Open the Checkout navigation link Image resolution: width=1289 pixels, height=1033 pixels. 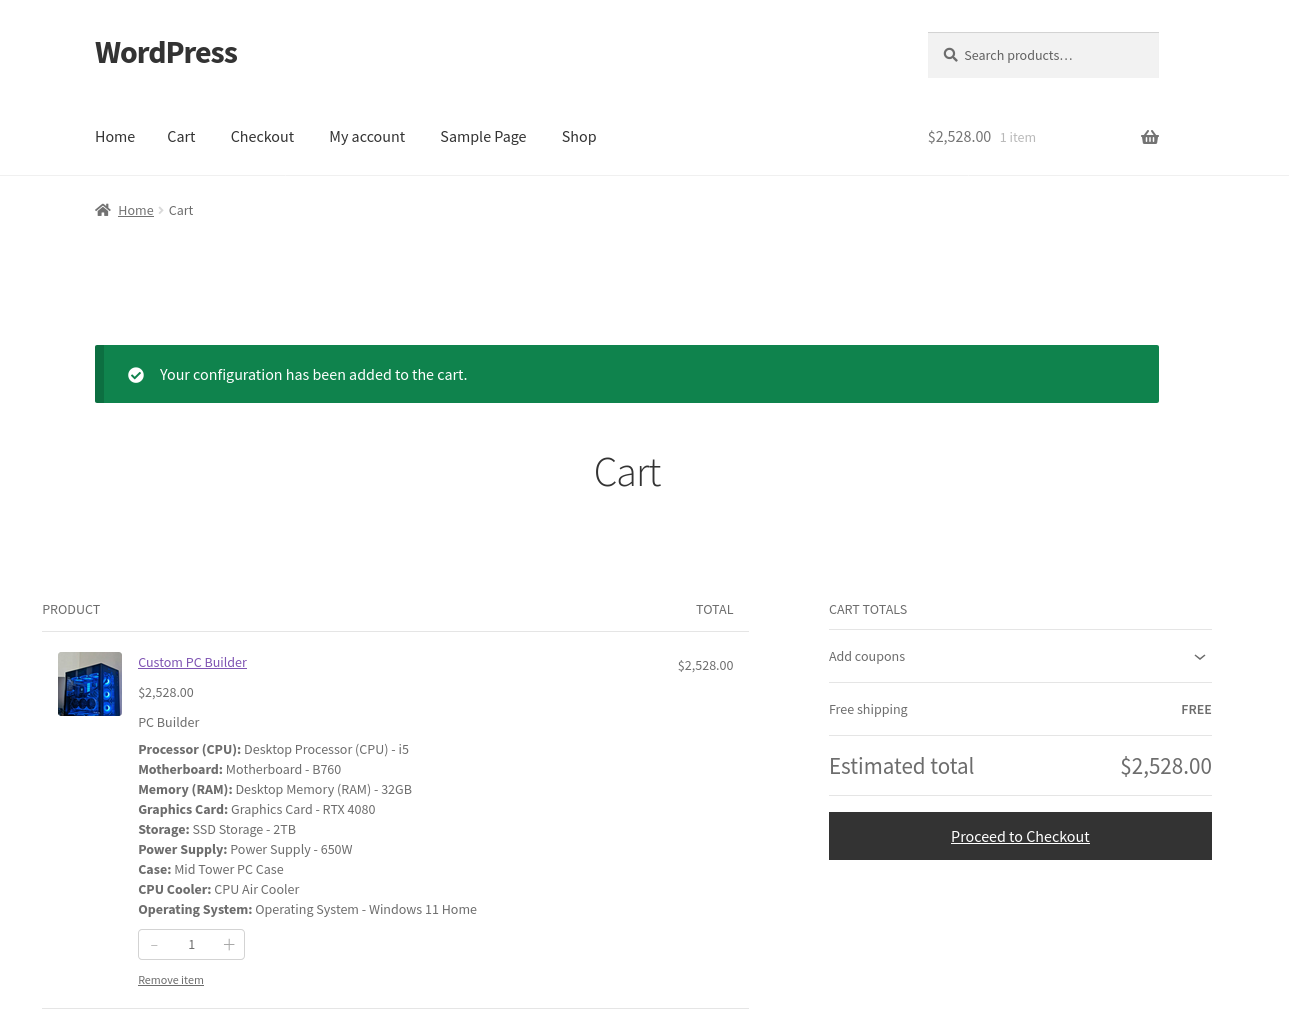[x=262, y=137]
